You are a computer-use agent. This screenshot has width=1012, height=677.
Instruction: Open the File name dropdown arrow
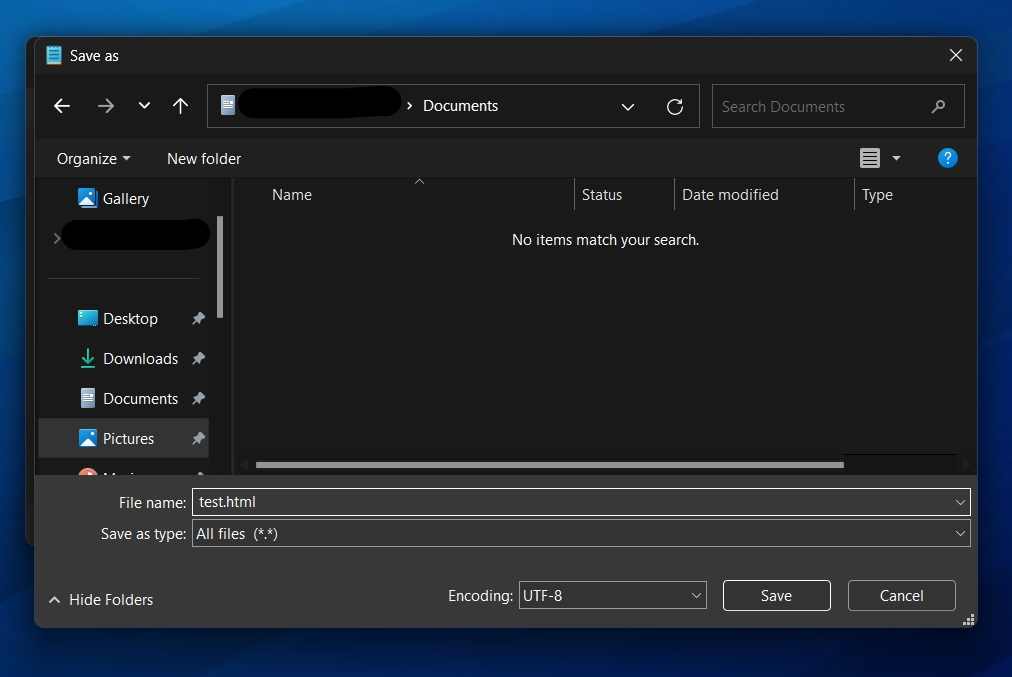point(960,502)
